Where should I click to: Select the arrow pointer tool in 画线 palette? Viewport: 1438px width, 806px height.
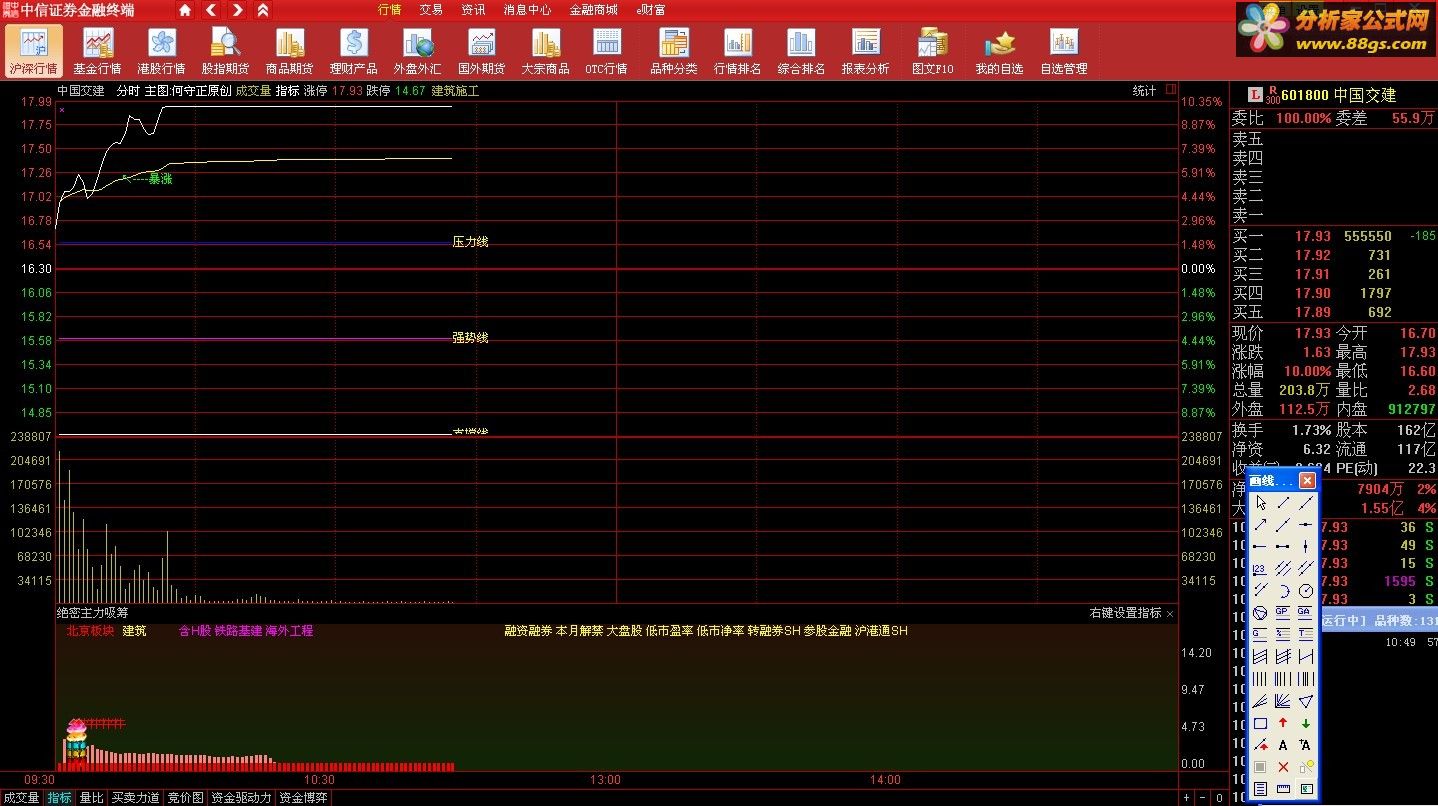coord(1260,502)
